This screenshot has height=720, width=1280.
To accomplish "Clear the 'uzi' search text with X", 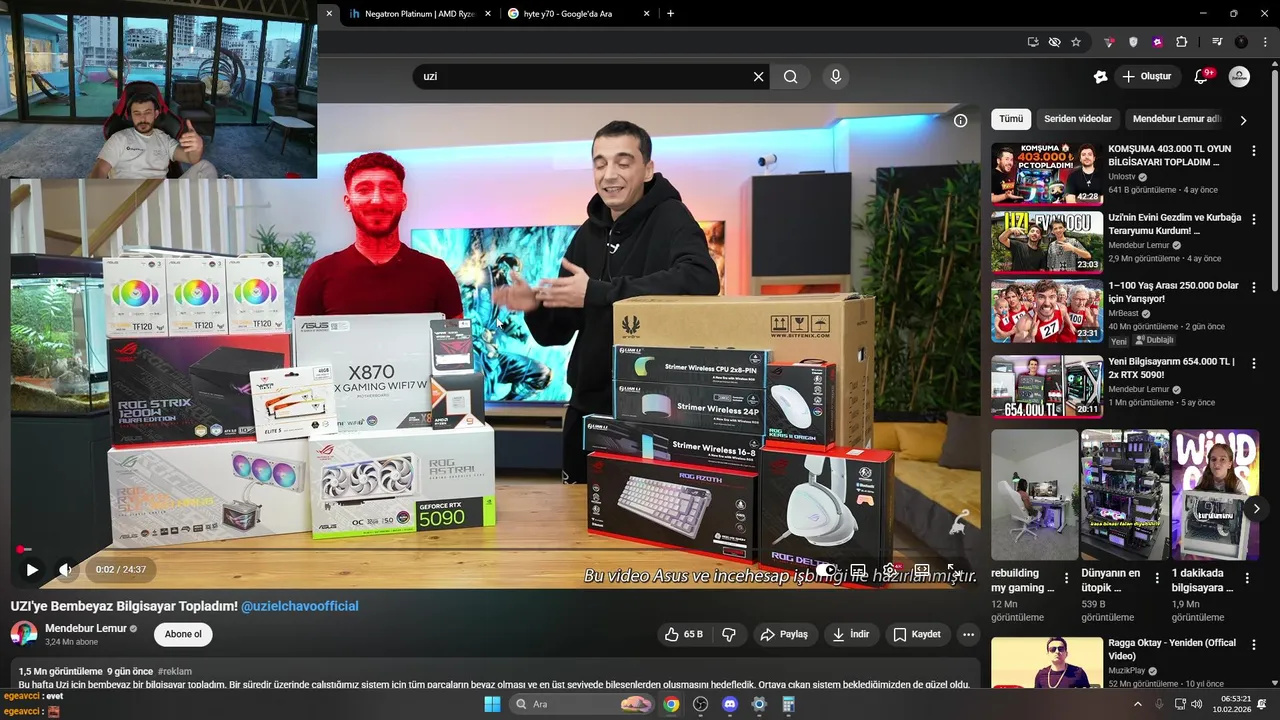I will [758, 76].
